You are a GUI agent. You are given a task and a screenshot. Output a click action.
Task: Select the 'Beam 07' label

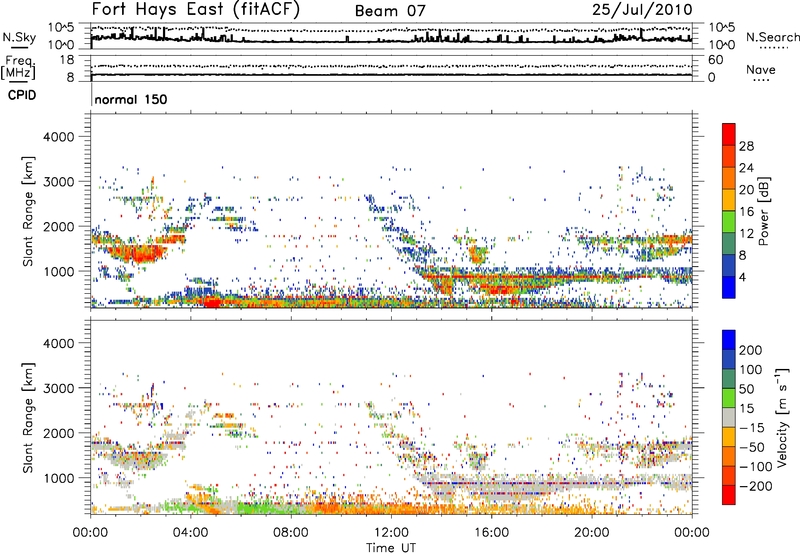click(x=390, y=11)
